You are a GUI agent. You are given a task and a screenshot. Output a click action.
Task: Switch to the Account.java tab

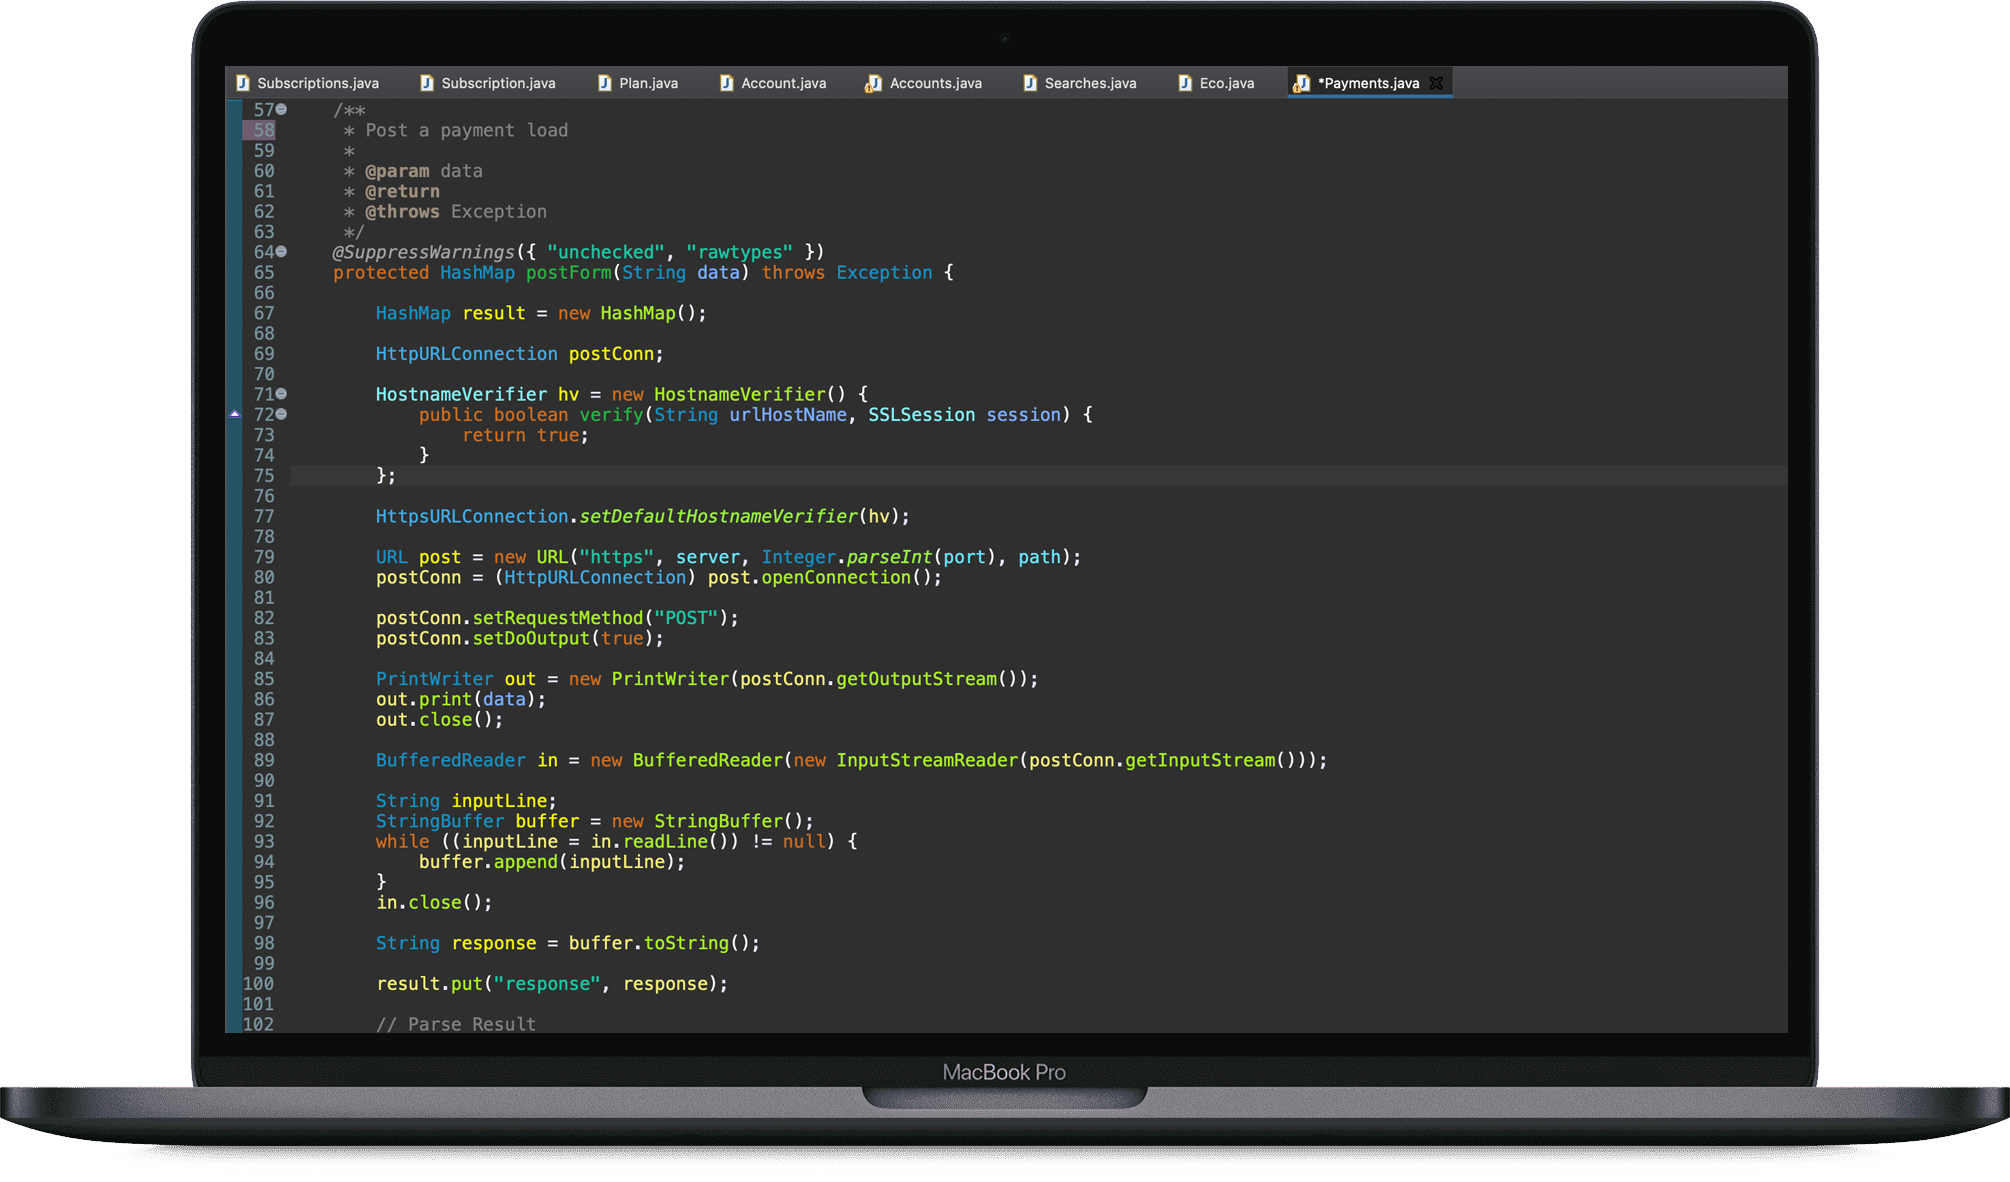782,83
